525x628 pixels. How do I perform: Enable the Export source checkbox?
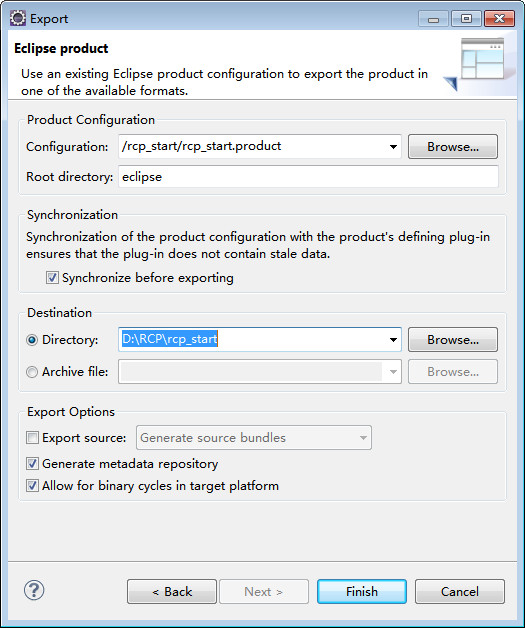tap(32, 437)
